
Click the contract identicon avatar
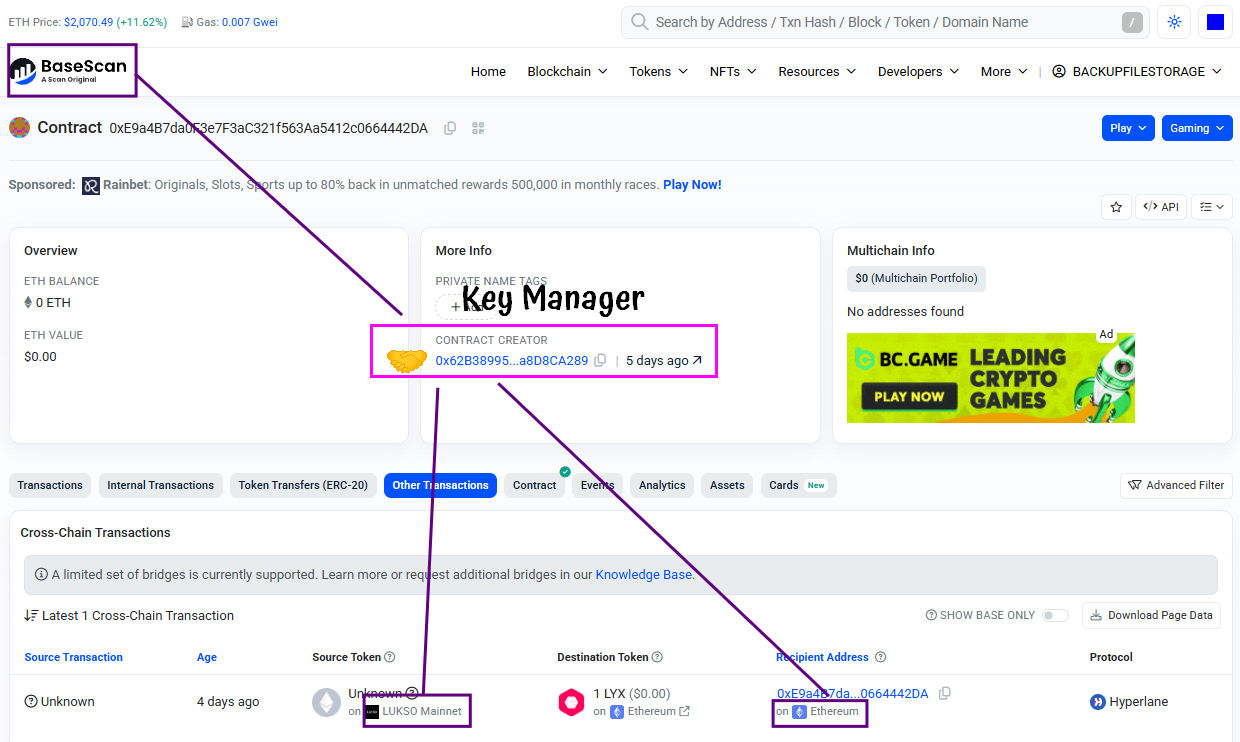[x=19, y=127]
